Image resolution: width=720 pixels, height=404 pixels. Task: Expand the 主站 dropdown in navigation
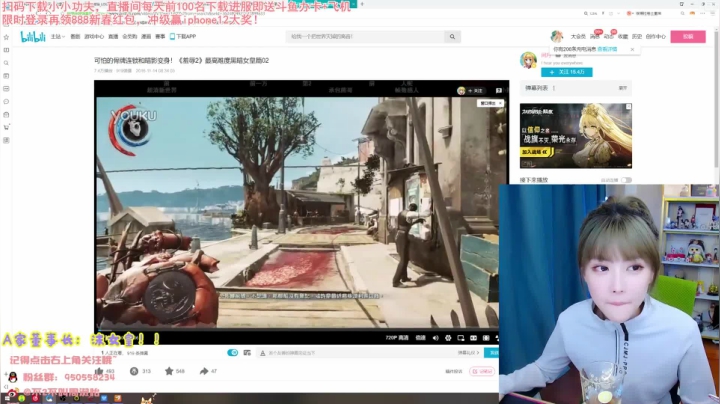click(x=57, y=37)
